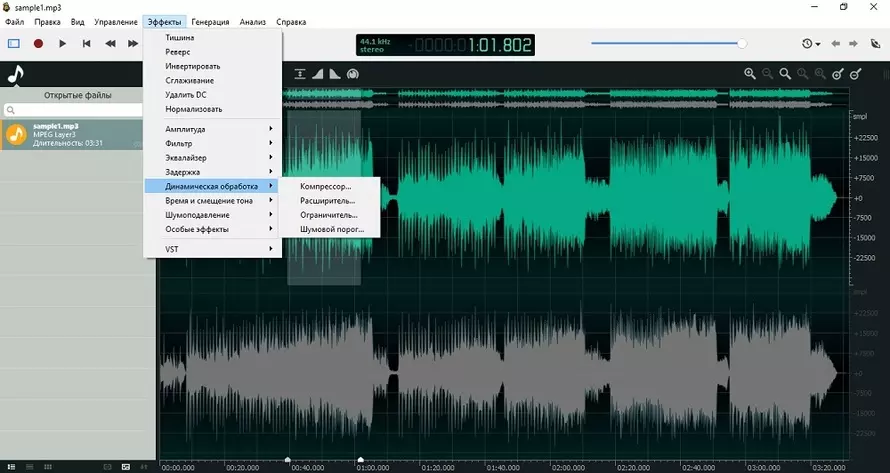Expand the Особые эффекты submenu
Image resolution: width=890 pixels, height=473 pixels.
[213, 229]
